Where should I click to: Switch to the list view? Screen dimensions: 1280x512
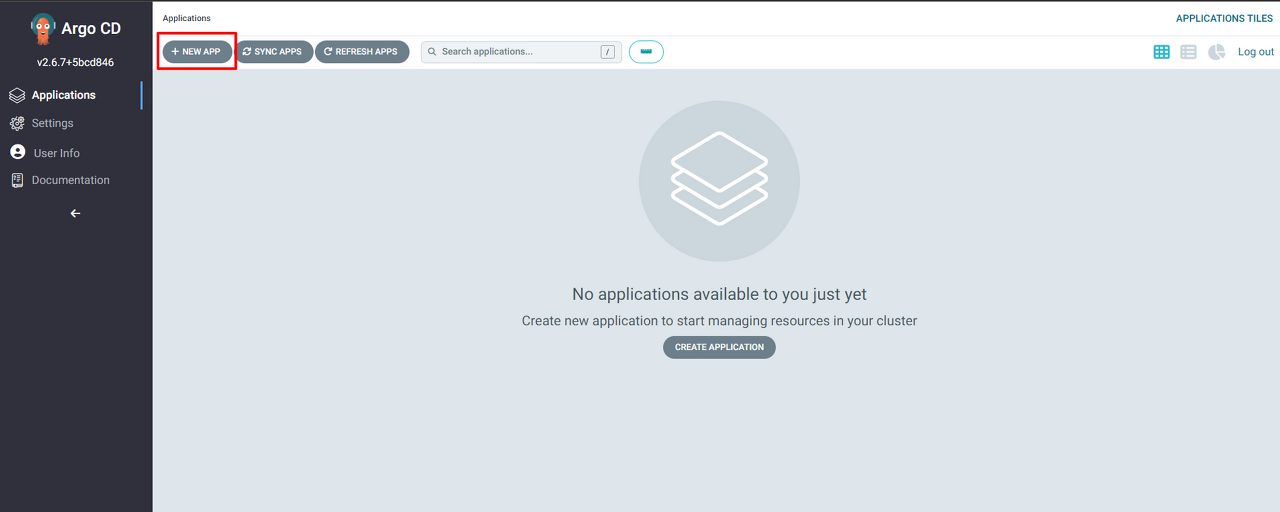1188,52
